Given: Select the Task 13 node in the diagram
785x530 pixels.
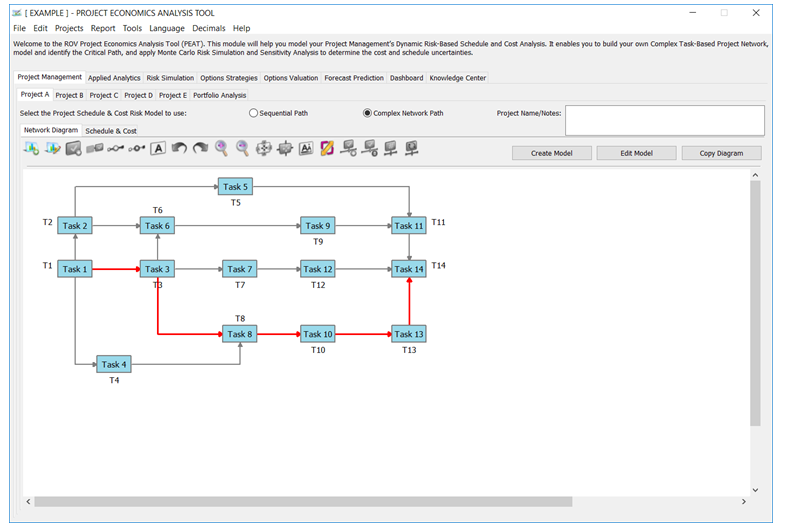Looking at the screenshot, I should [x=409, y=334].
